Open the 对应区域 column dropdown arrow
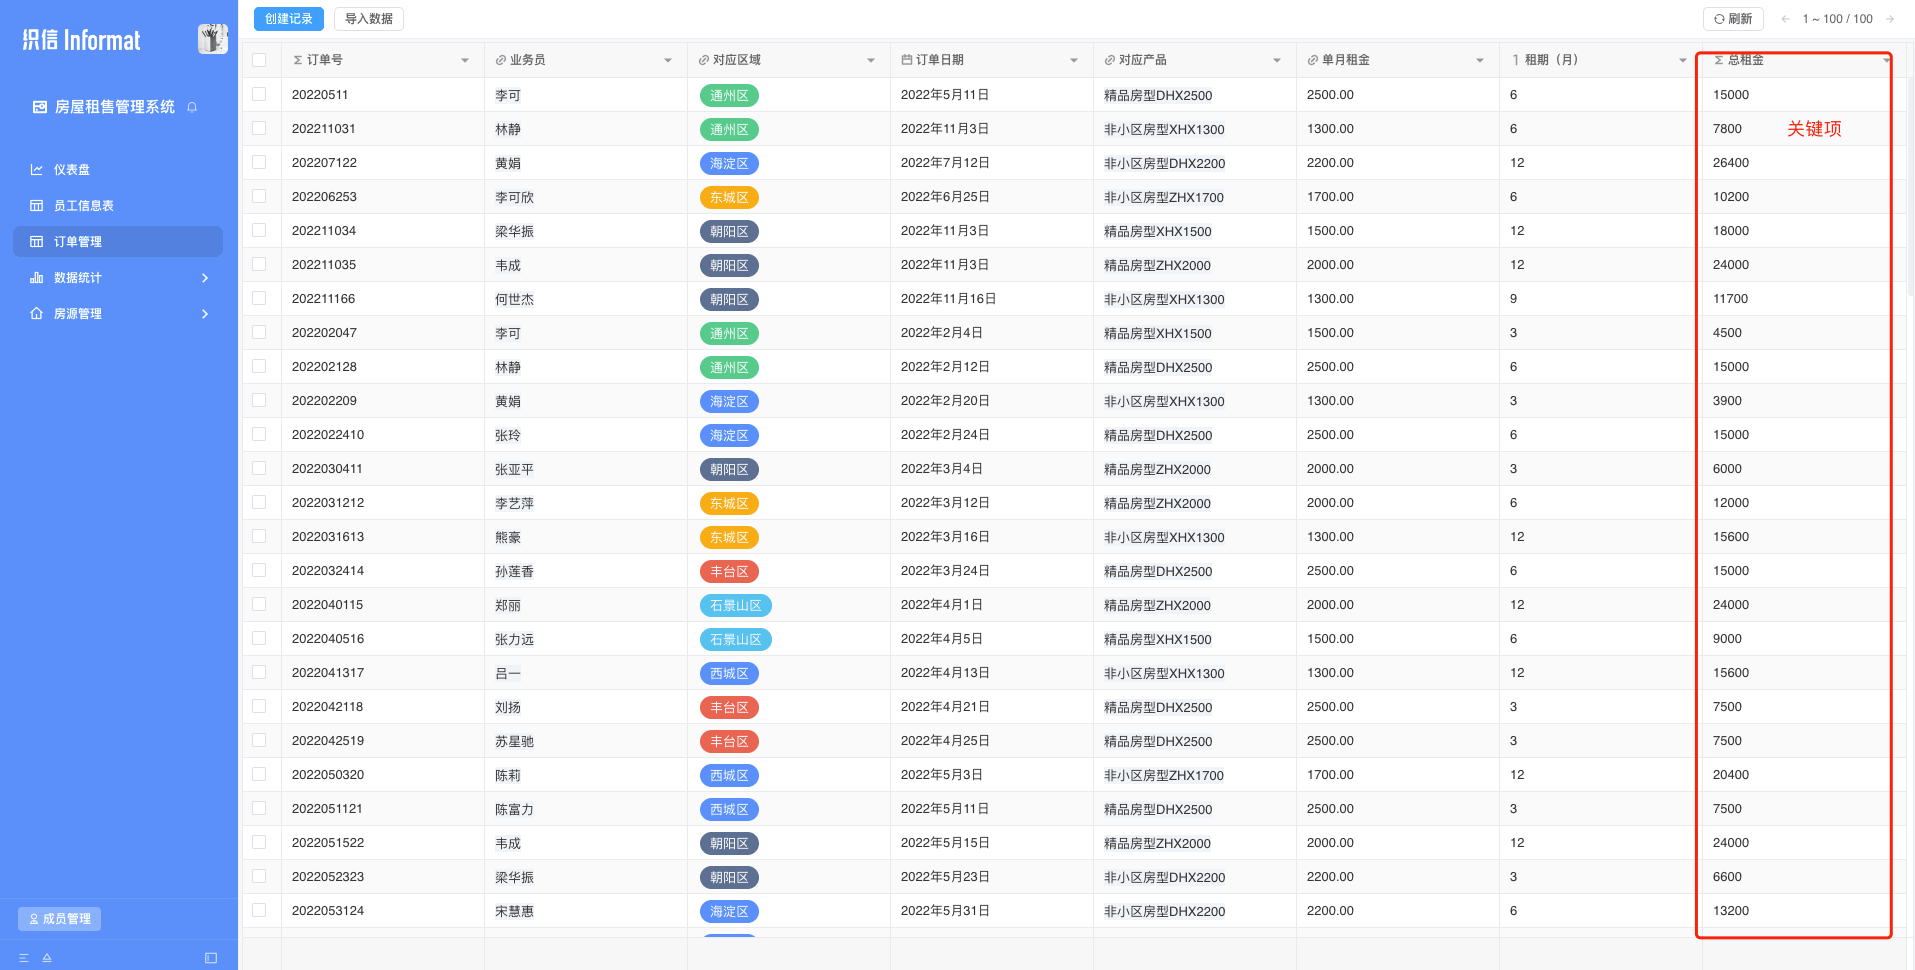 [x=871, y=61]
